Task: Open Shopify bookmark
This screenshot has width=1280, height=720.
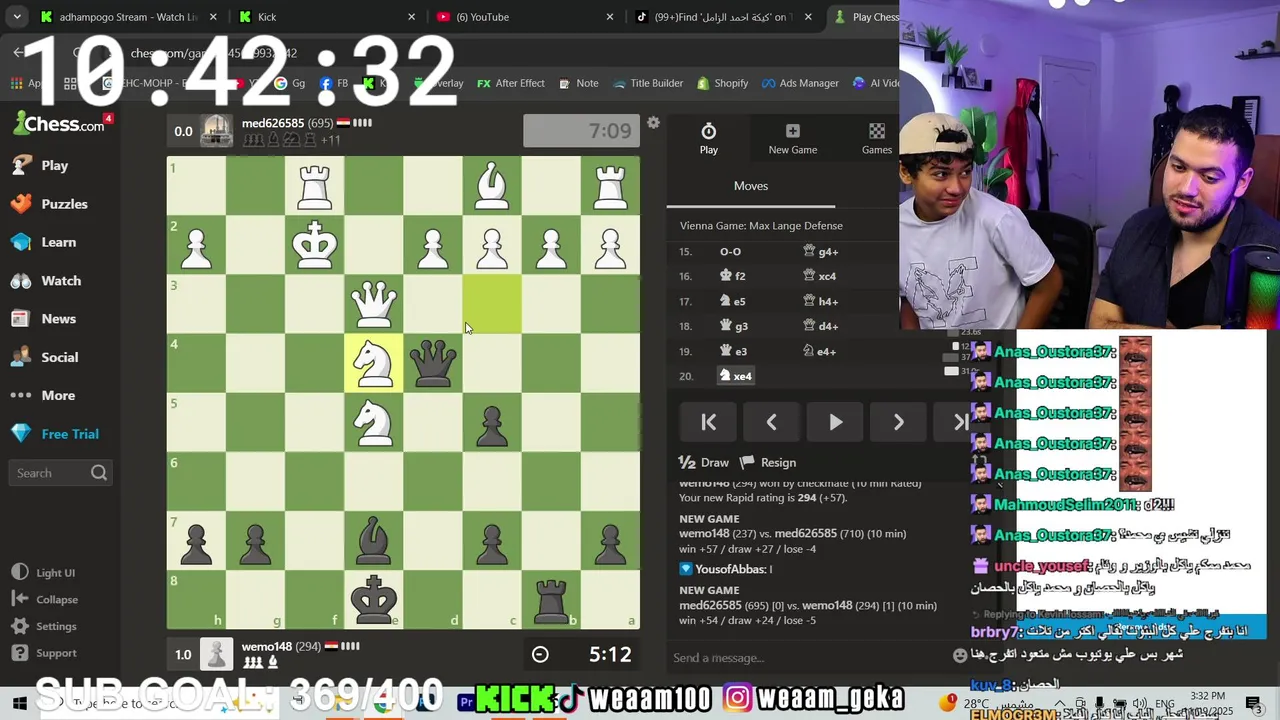Action: tap(722, 83)
